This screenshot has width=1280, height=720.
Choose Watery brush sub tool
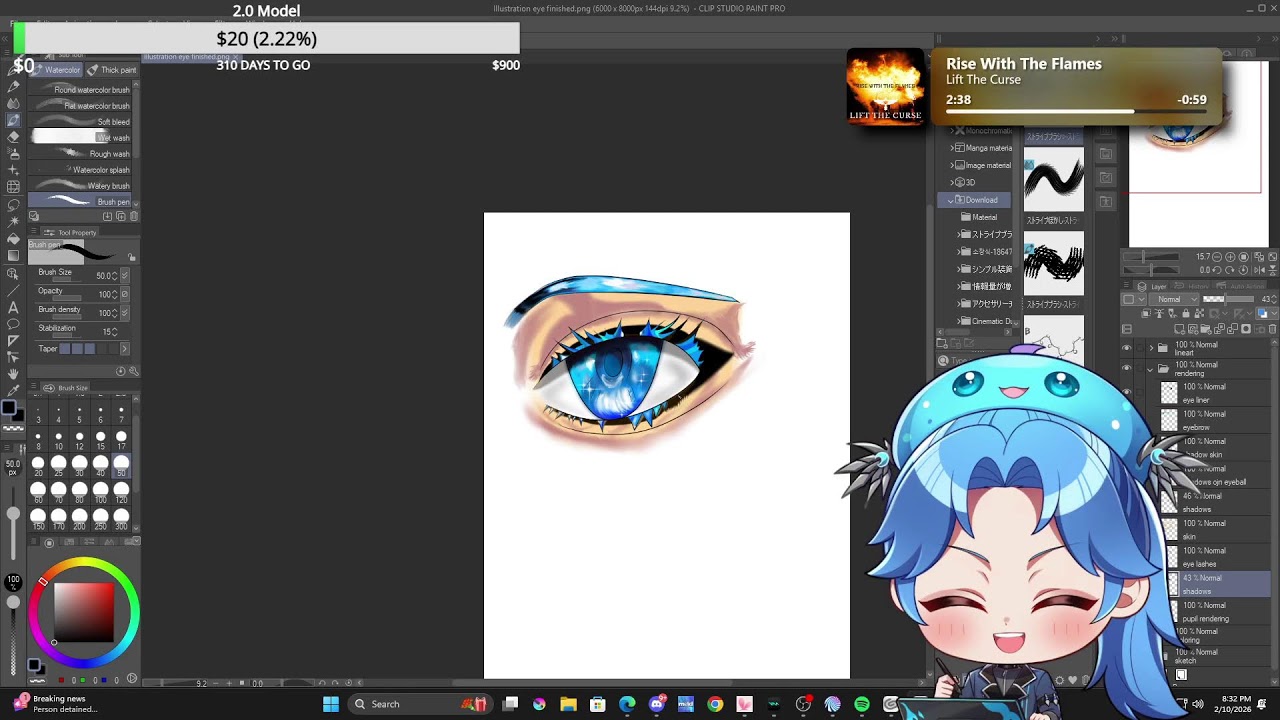pyautogui.click(x=81, y=186)
